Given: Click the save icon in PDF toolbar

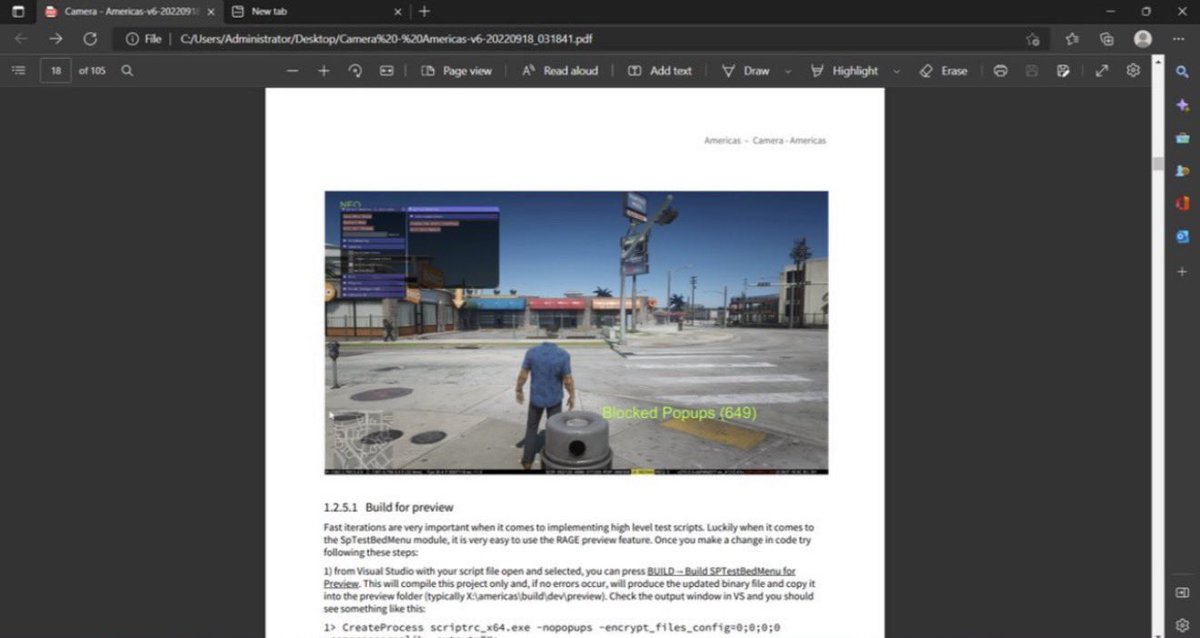Looking at the screenshot, I should point(1032,71).
